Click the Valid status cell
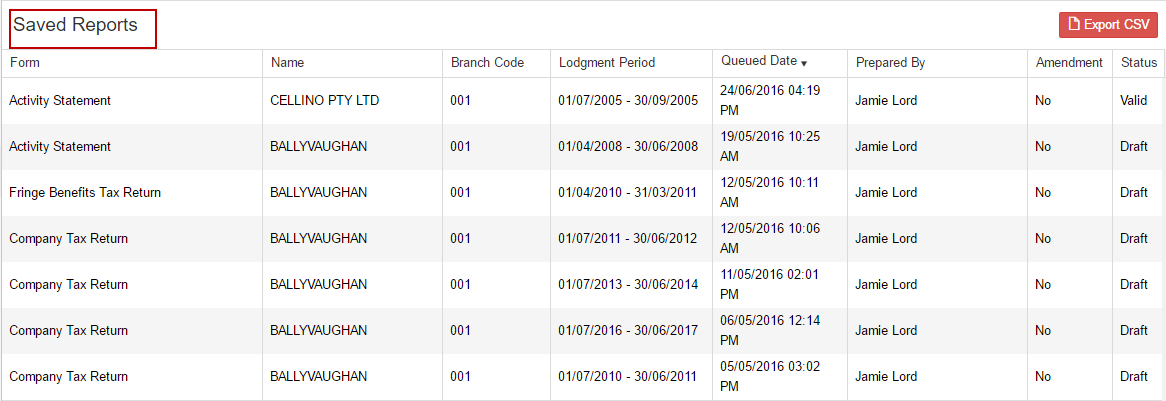This screenshot has width=1166, height=401. pyautogui.click(x=1133, y=100)
